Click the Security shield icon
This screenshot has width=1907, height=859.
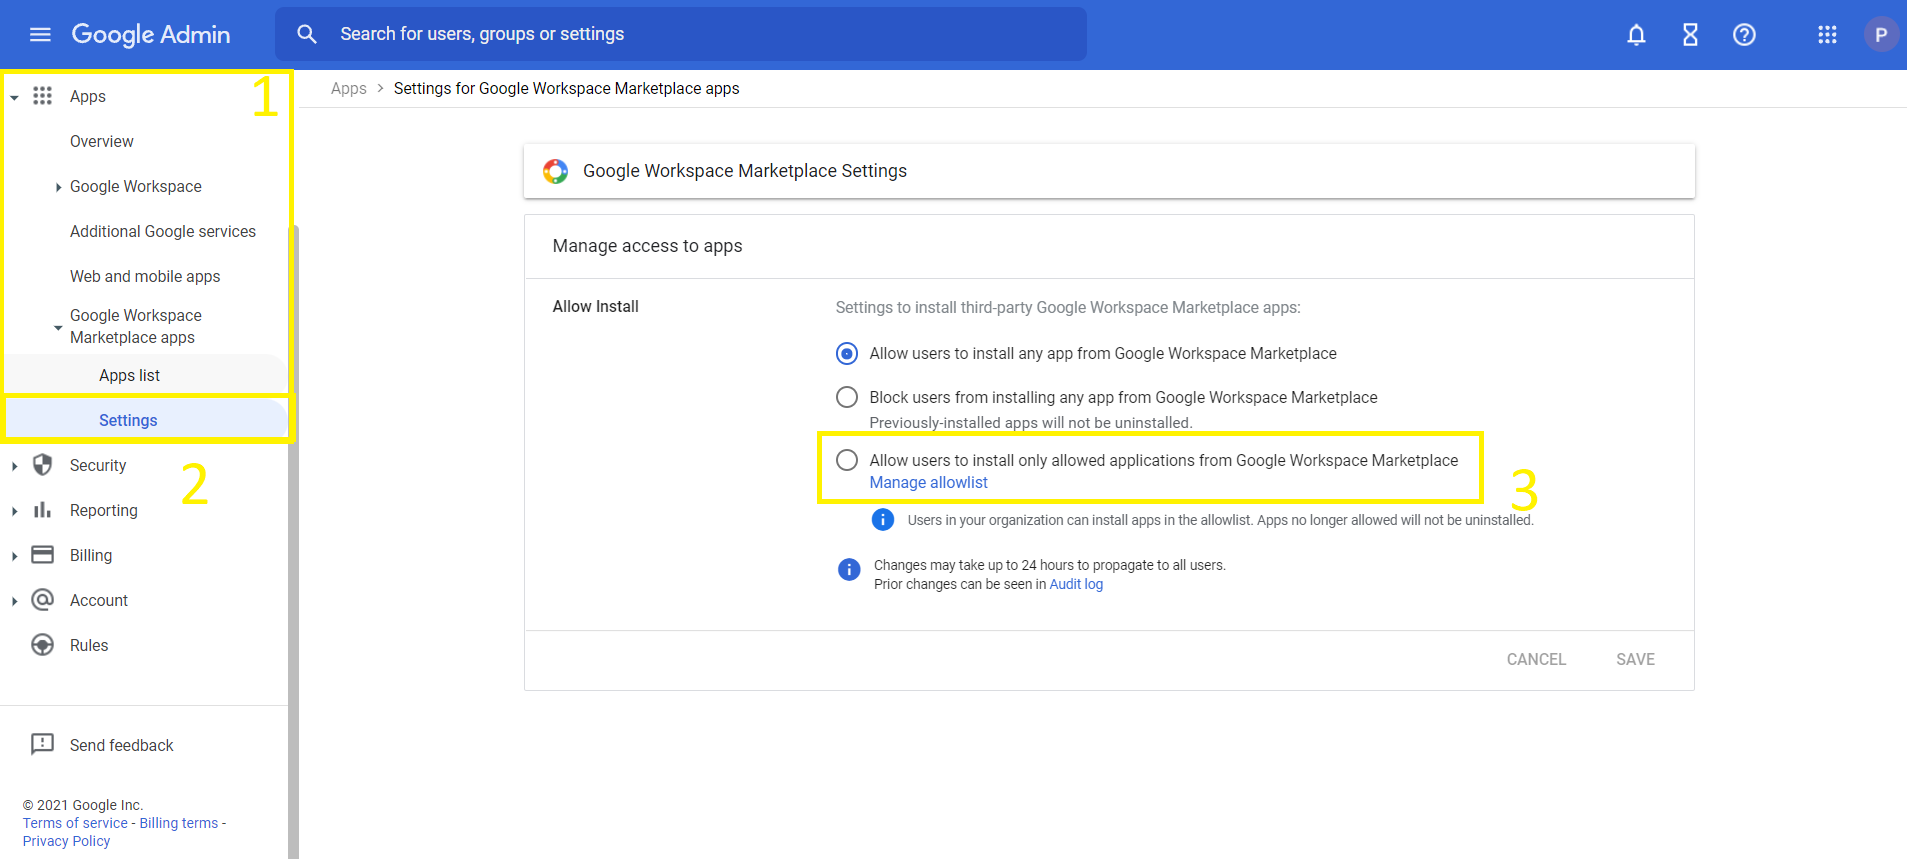click(42, 465)
